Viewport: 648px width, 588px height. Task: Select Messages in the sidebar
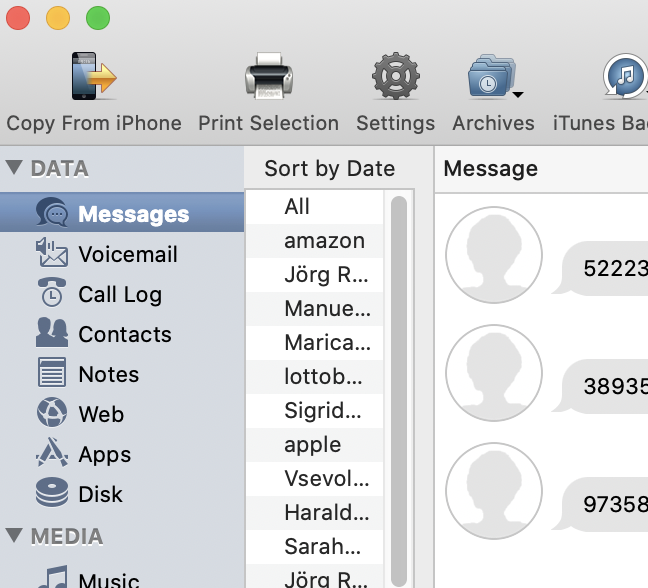(122, 212)
